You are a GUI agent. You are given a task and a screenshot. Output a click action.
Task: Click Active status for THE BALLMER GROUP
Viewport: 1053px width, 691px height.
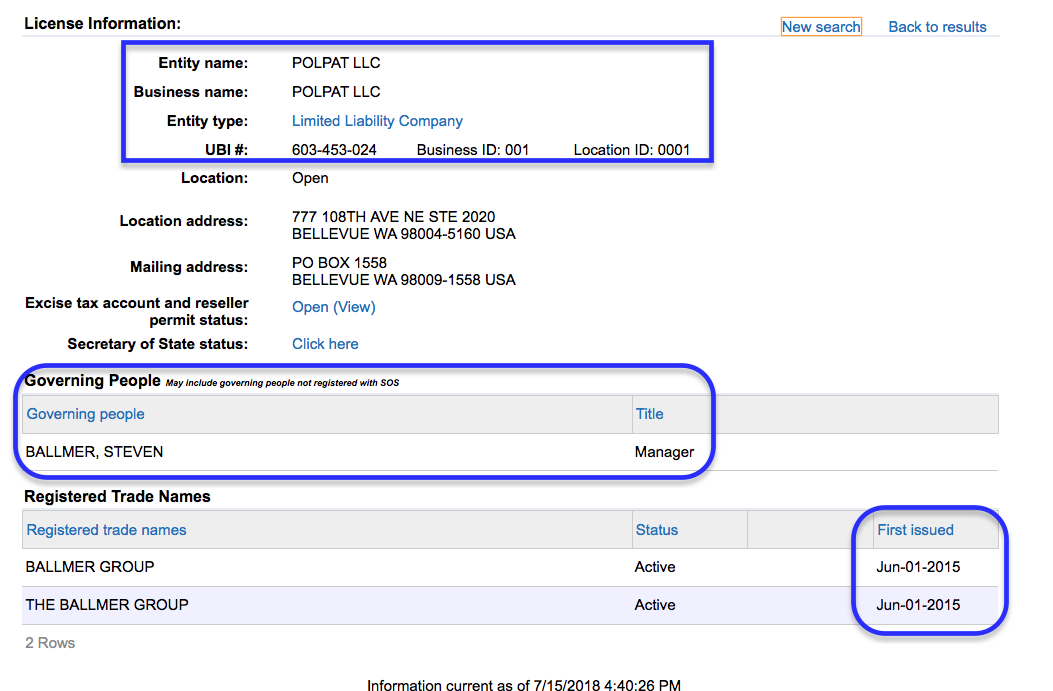[655, 605]
